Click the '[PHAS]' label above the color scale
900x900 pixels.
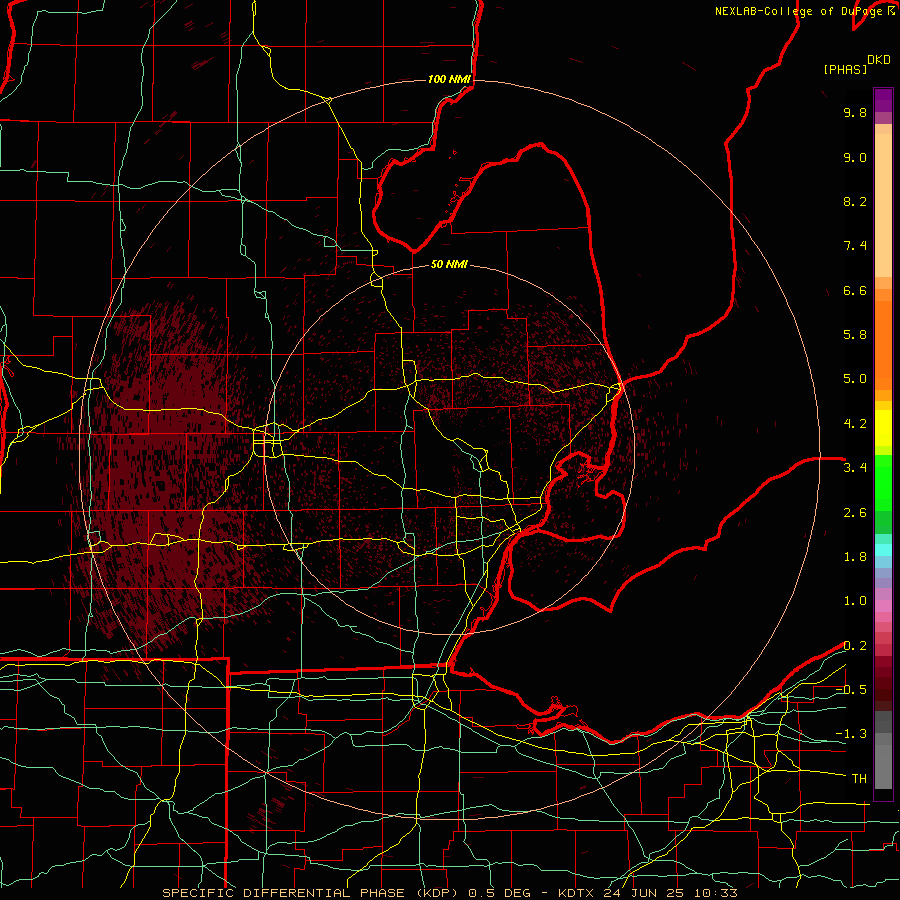tap(845, 70)
